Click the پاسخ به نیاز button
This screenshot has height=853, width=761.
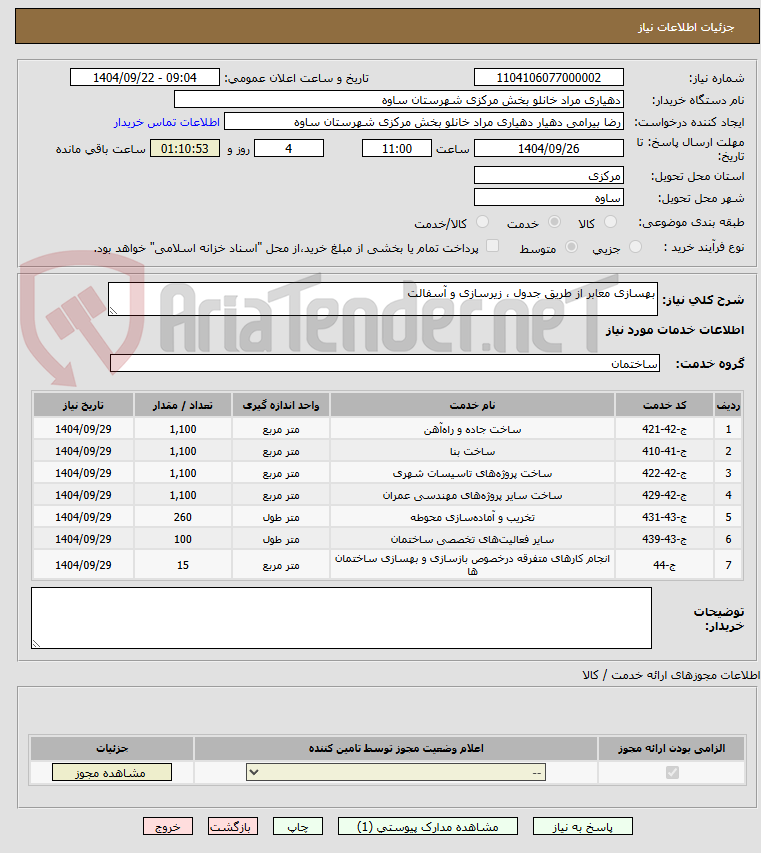583,826
